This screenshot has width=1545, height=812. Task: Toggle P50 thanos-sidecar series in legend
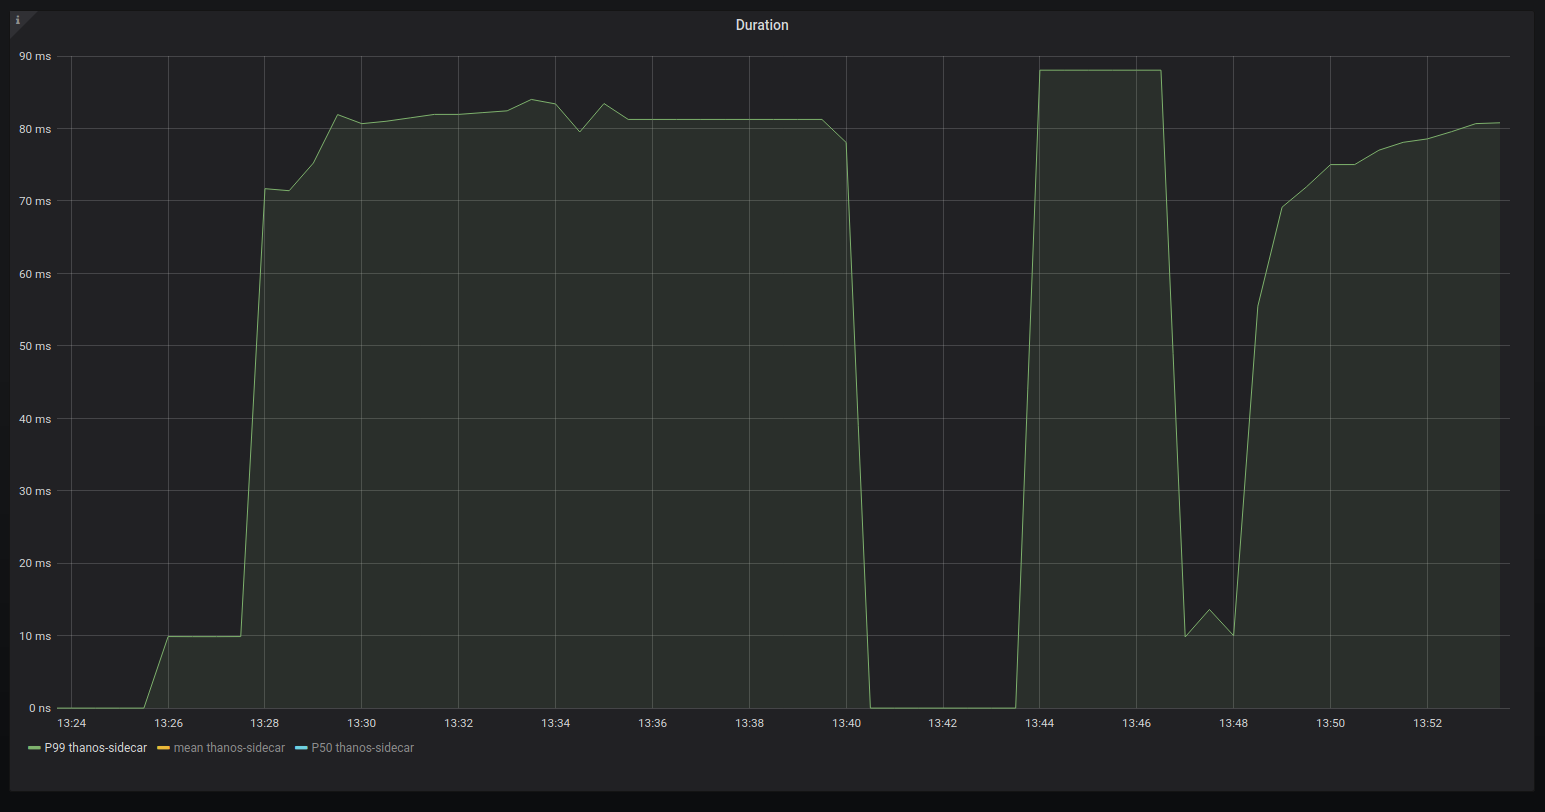[x=363, y=748]
